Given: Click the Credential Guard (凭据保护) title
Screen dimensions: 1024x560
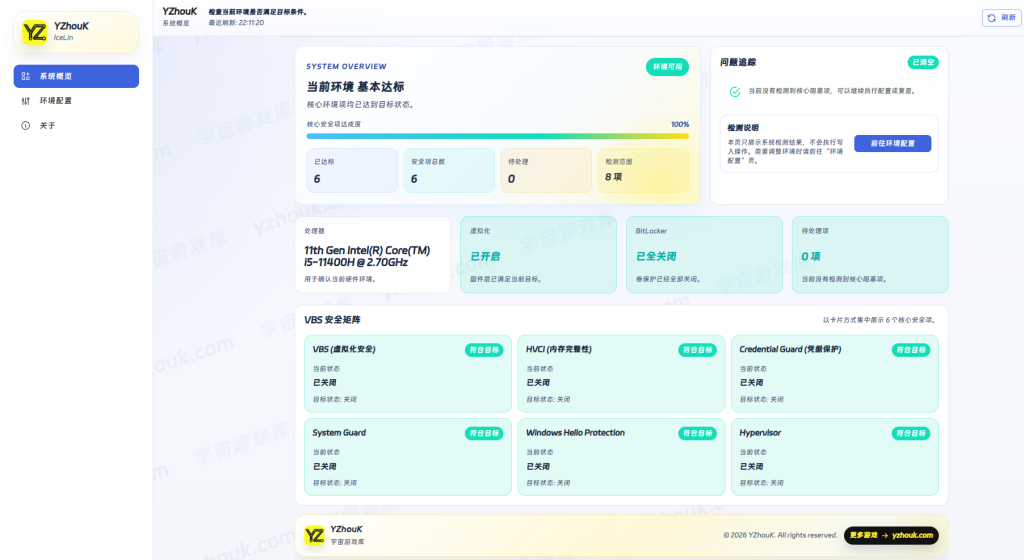Looking at the screenshot, I should pos(790,349).
